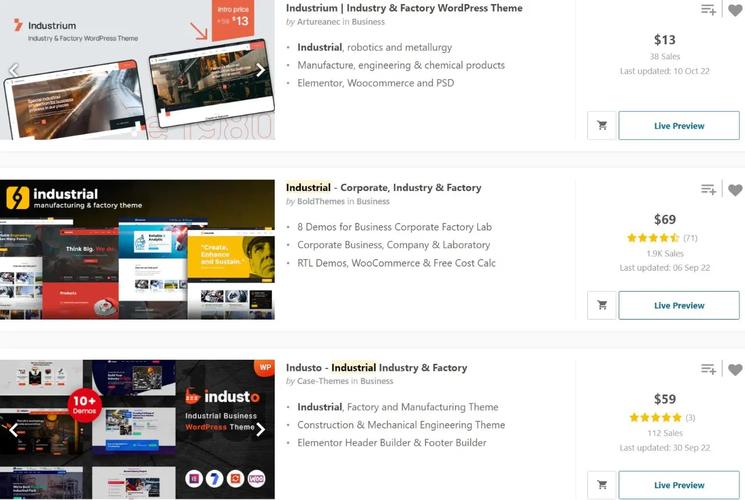
Task: Add Industo theme to cart
Action: 602,485
